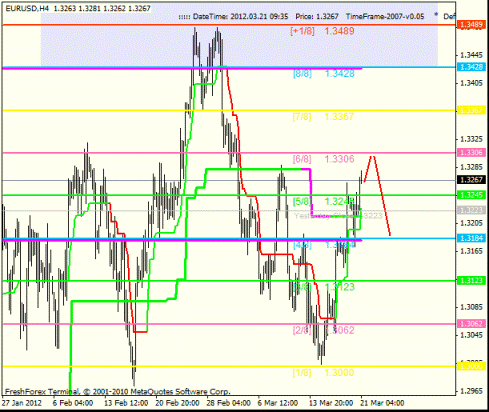Select the pink 1.3062 price axis tag
This screenshot has width=489, height=412.
[x=471, y=323]
